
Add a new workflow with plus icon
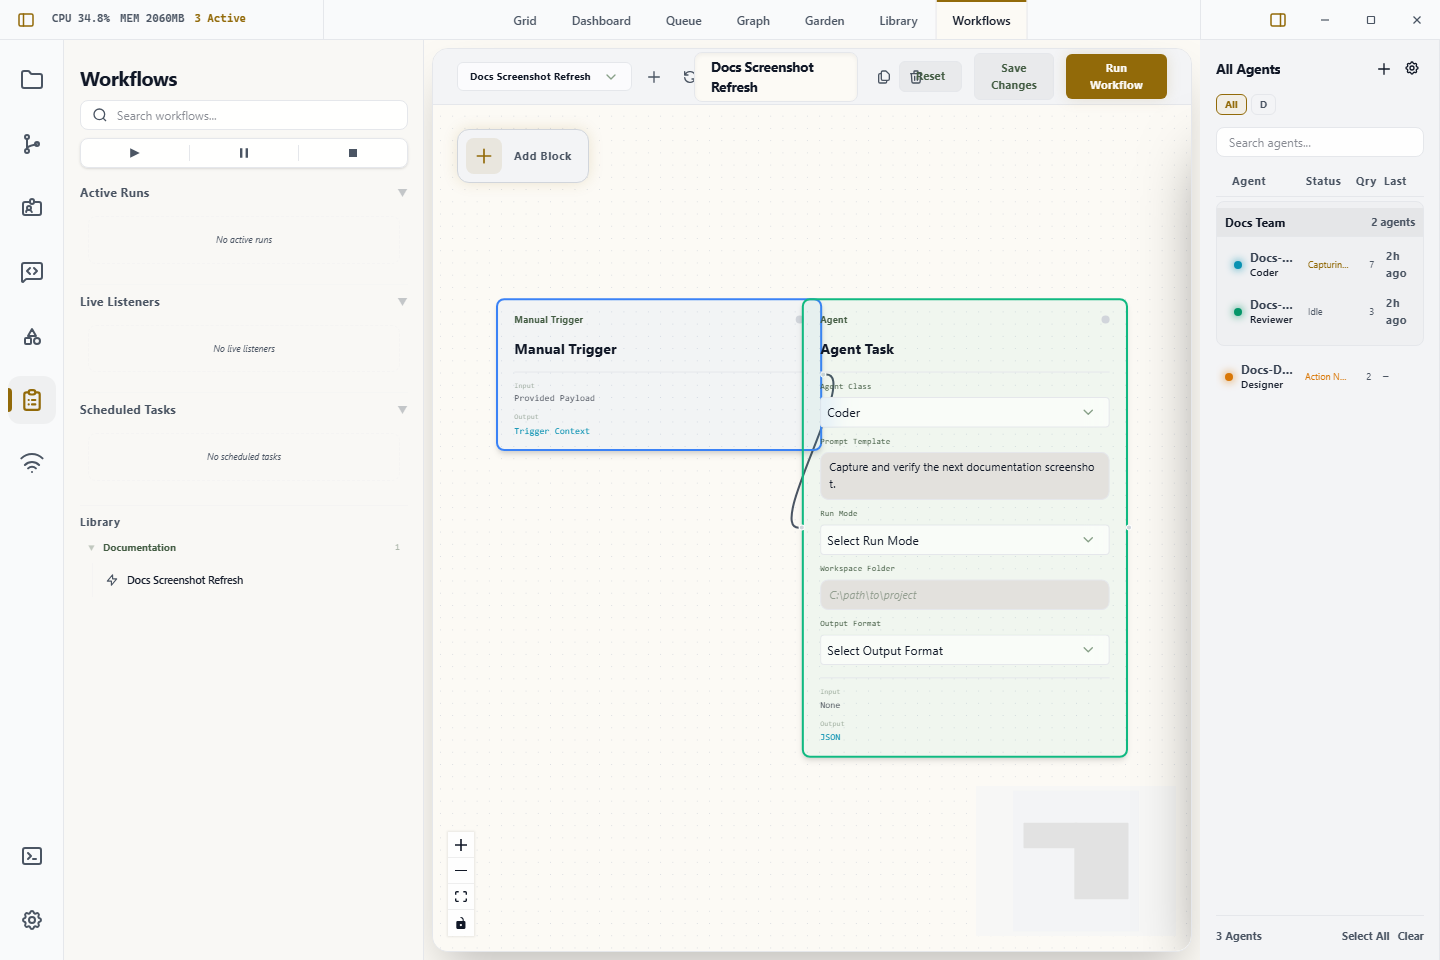click(x=654, y=77)
